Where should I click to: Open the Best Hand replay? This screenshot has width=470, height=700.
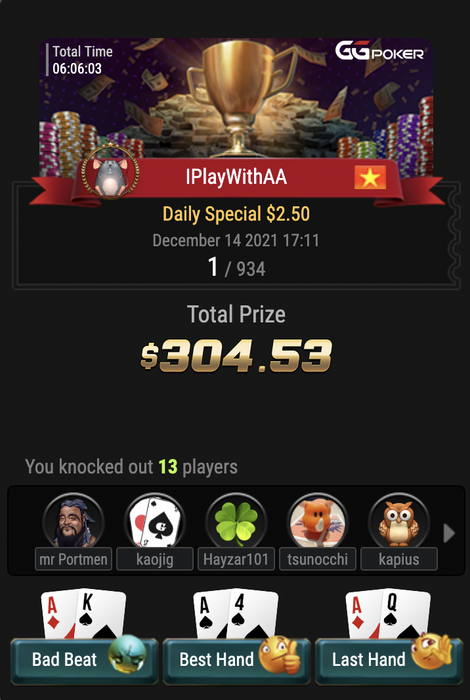point(236,661)
